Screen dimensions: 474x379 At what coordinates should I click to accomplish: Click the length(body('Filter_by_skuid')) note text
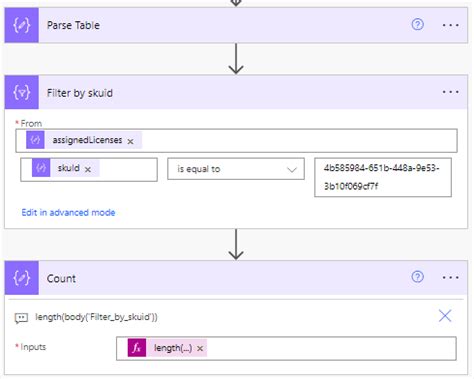(x=96, y=317)
